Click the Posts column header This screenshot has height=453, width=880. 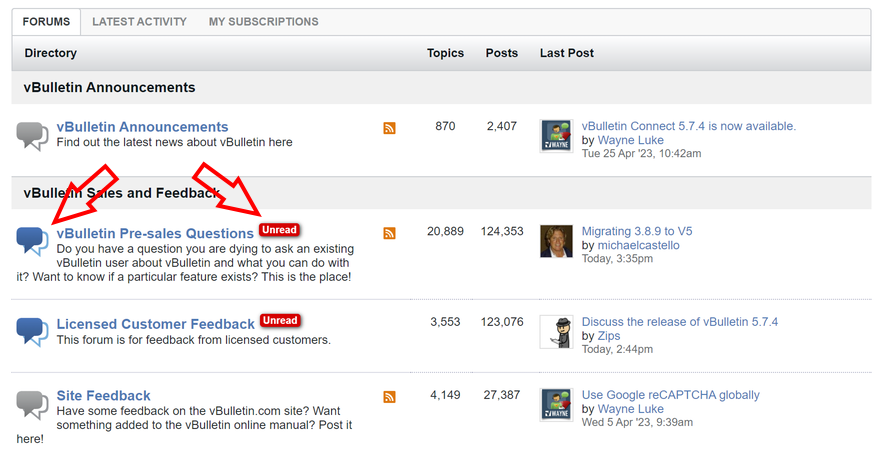coord(502,53)
